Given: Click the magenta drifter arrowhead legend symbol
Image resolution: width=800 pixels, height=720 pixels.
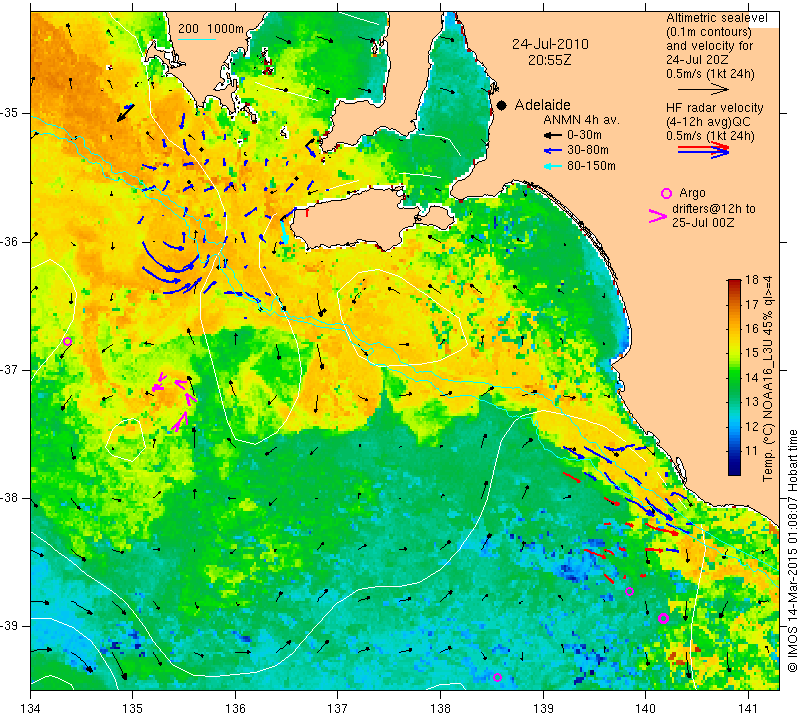Looking at the screenshot, I should [658, 216].
